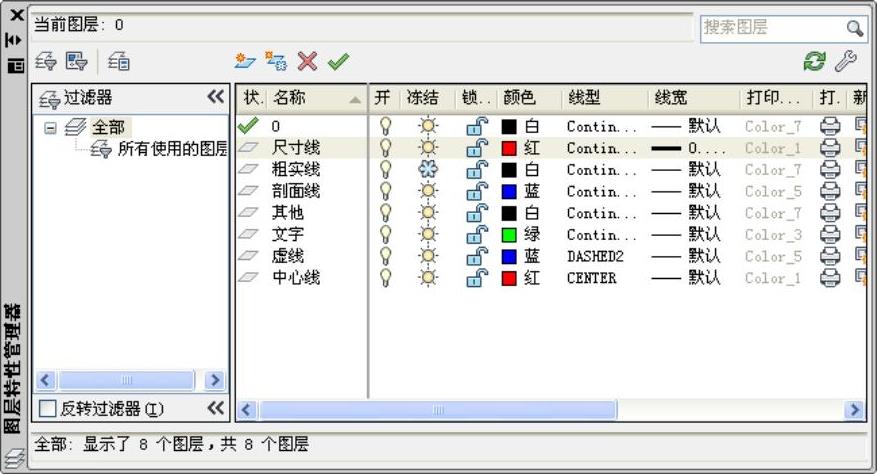The height and width of the screenshot is (474, 877).
Task: Click the printer icon for 文字 layer
Action: pos(829,235)
